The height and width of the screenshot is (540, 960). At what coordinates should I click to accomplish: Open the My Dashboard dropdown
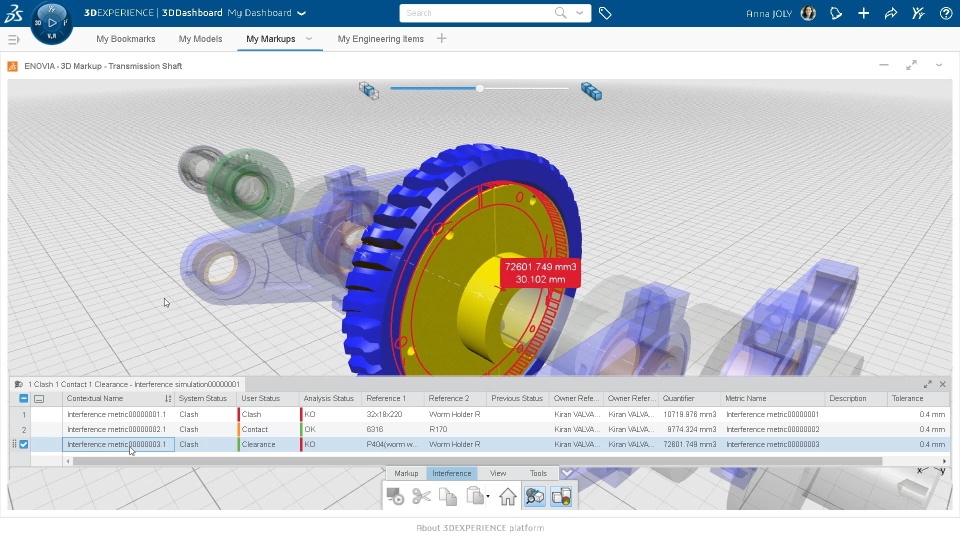click(x=301, y=13)
